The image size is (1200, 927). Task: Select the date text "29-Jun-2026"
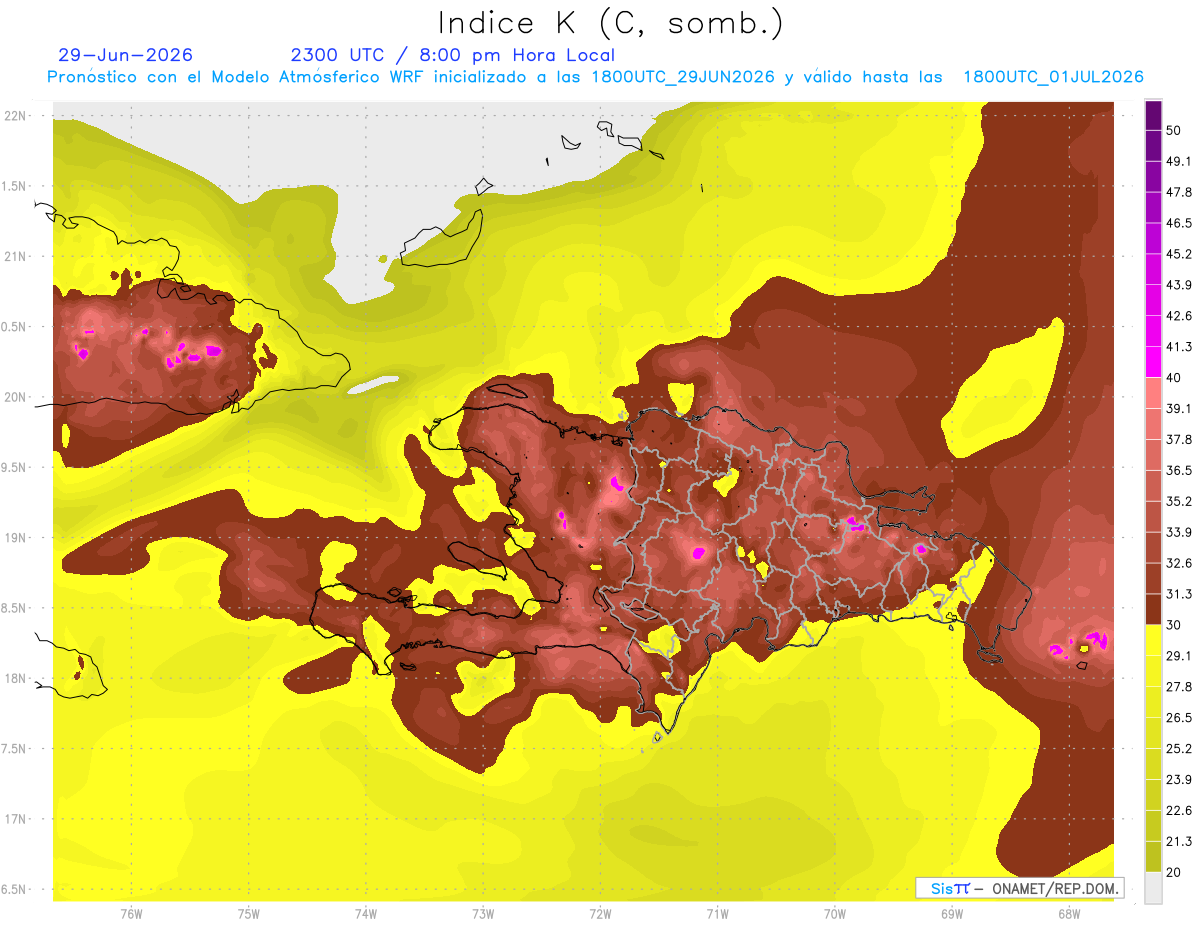(x=125, y=55)
